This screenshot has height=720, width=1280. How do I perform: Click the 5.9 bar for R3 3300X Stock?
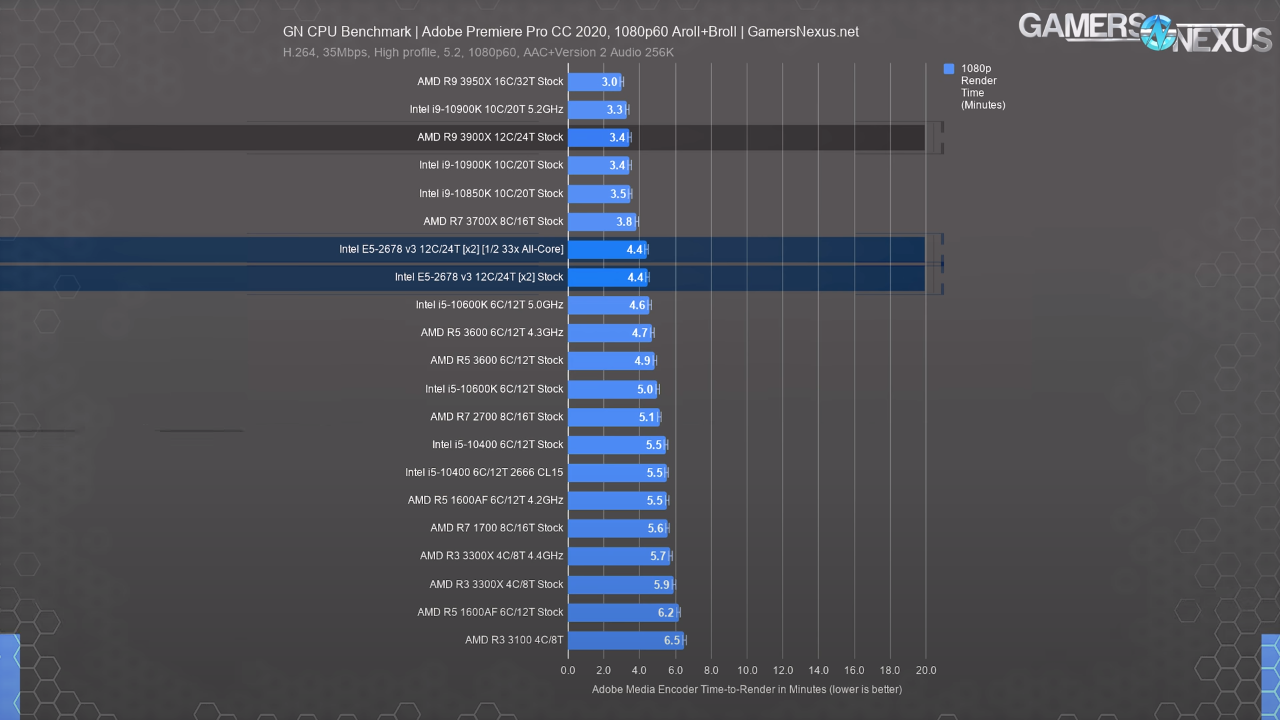pos(621,585)
